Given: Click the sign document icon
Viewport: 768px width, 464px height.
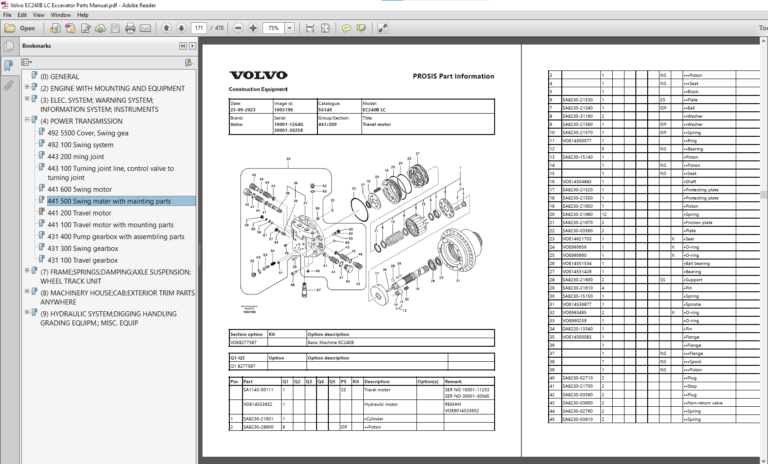Looking at the screenshot, I should 85,28.
